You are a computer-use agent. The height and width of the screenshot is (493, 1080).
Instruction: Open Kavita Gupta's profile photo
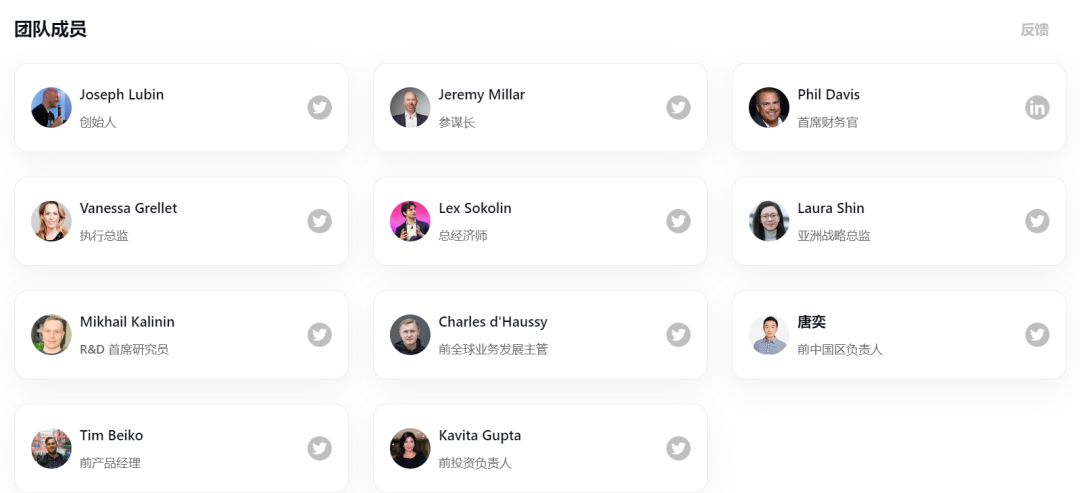tap(410, 448)
